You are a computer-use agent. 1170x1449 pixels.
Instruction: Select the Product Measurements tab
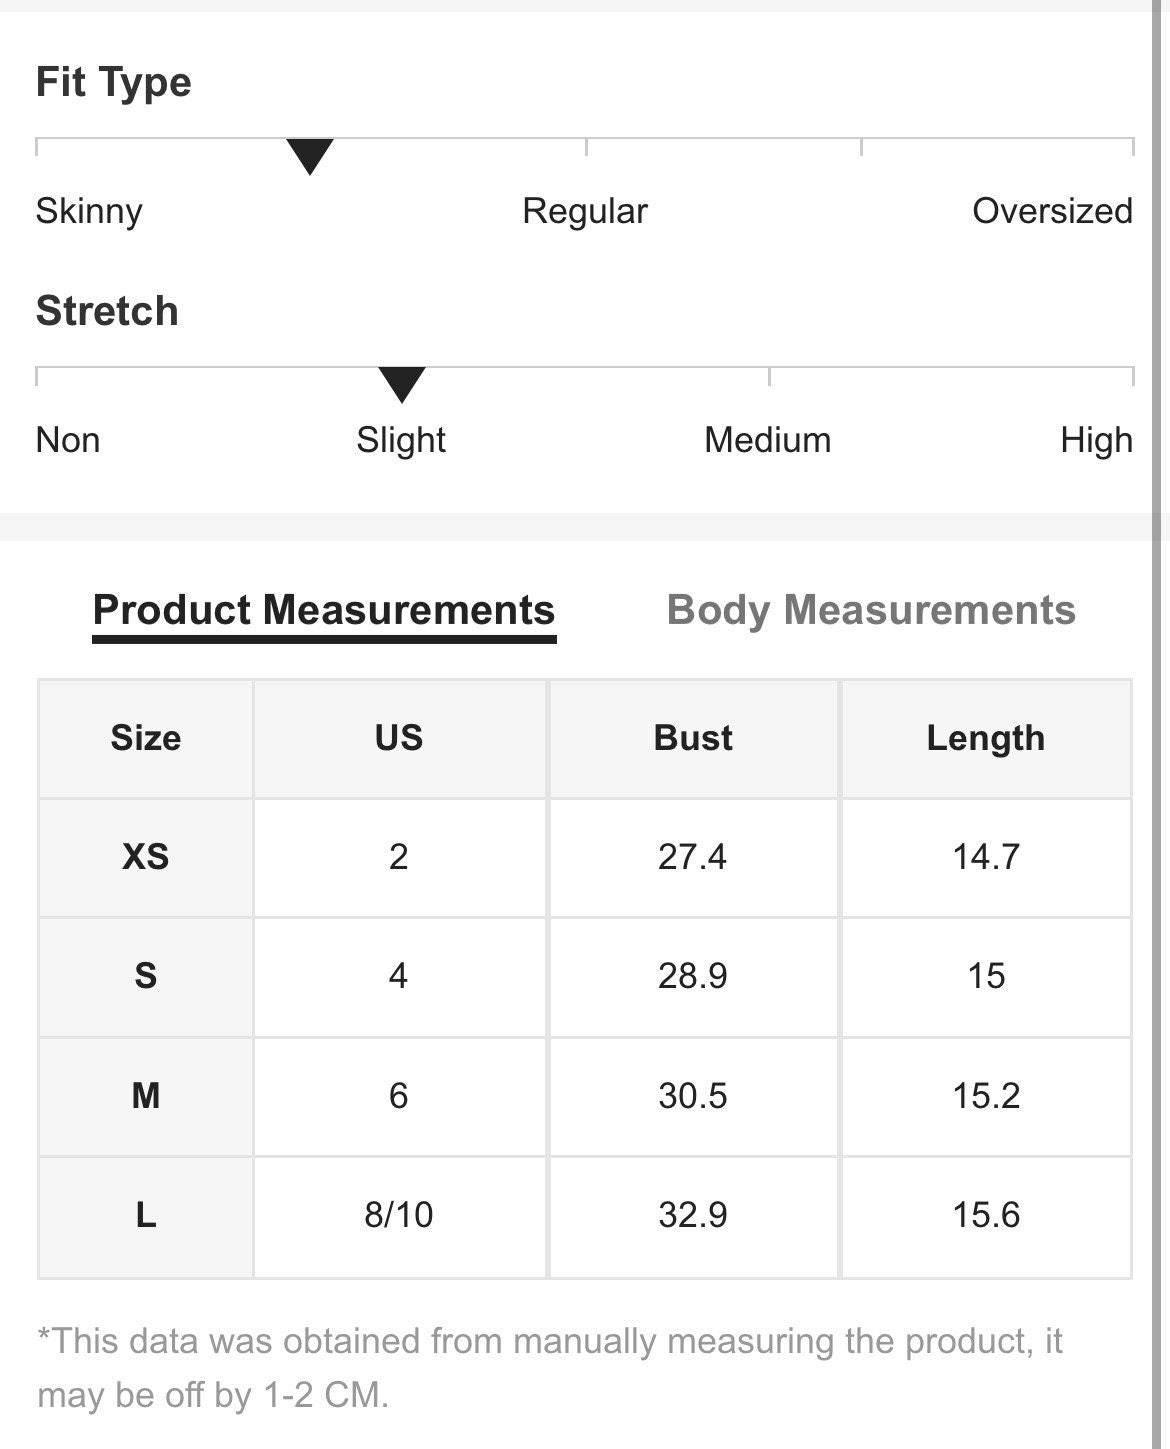click(324, 610)
